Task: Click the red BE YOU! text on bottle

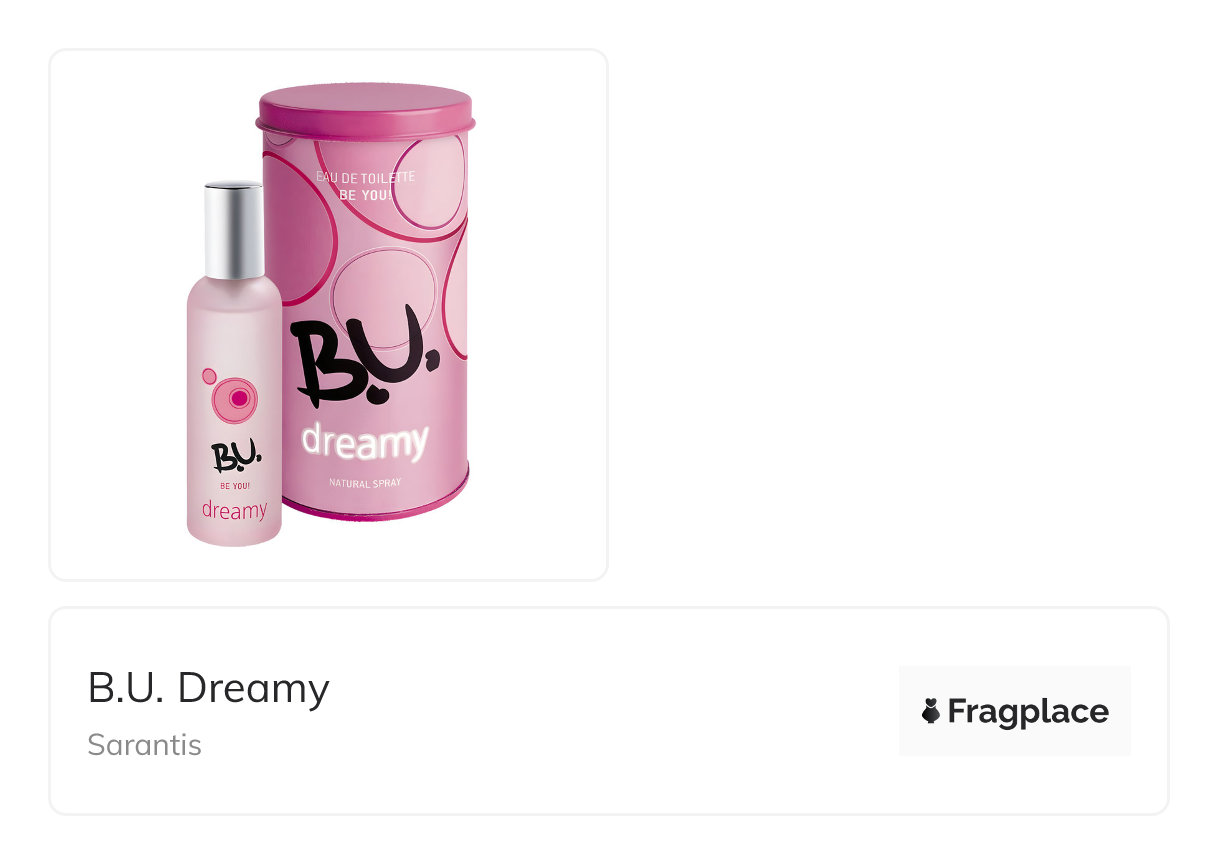Action: [x=235, y=486]
